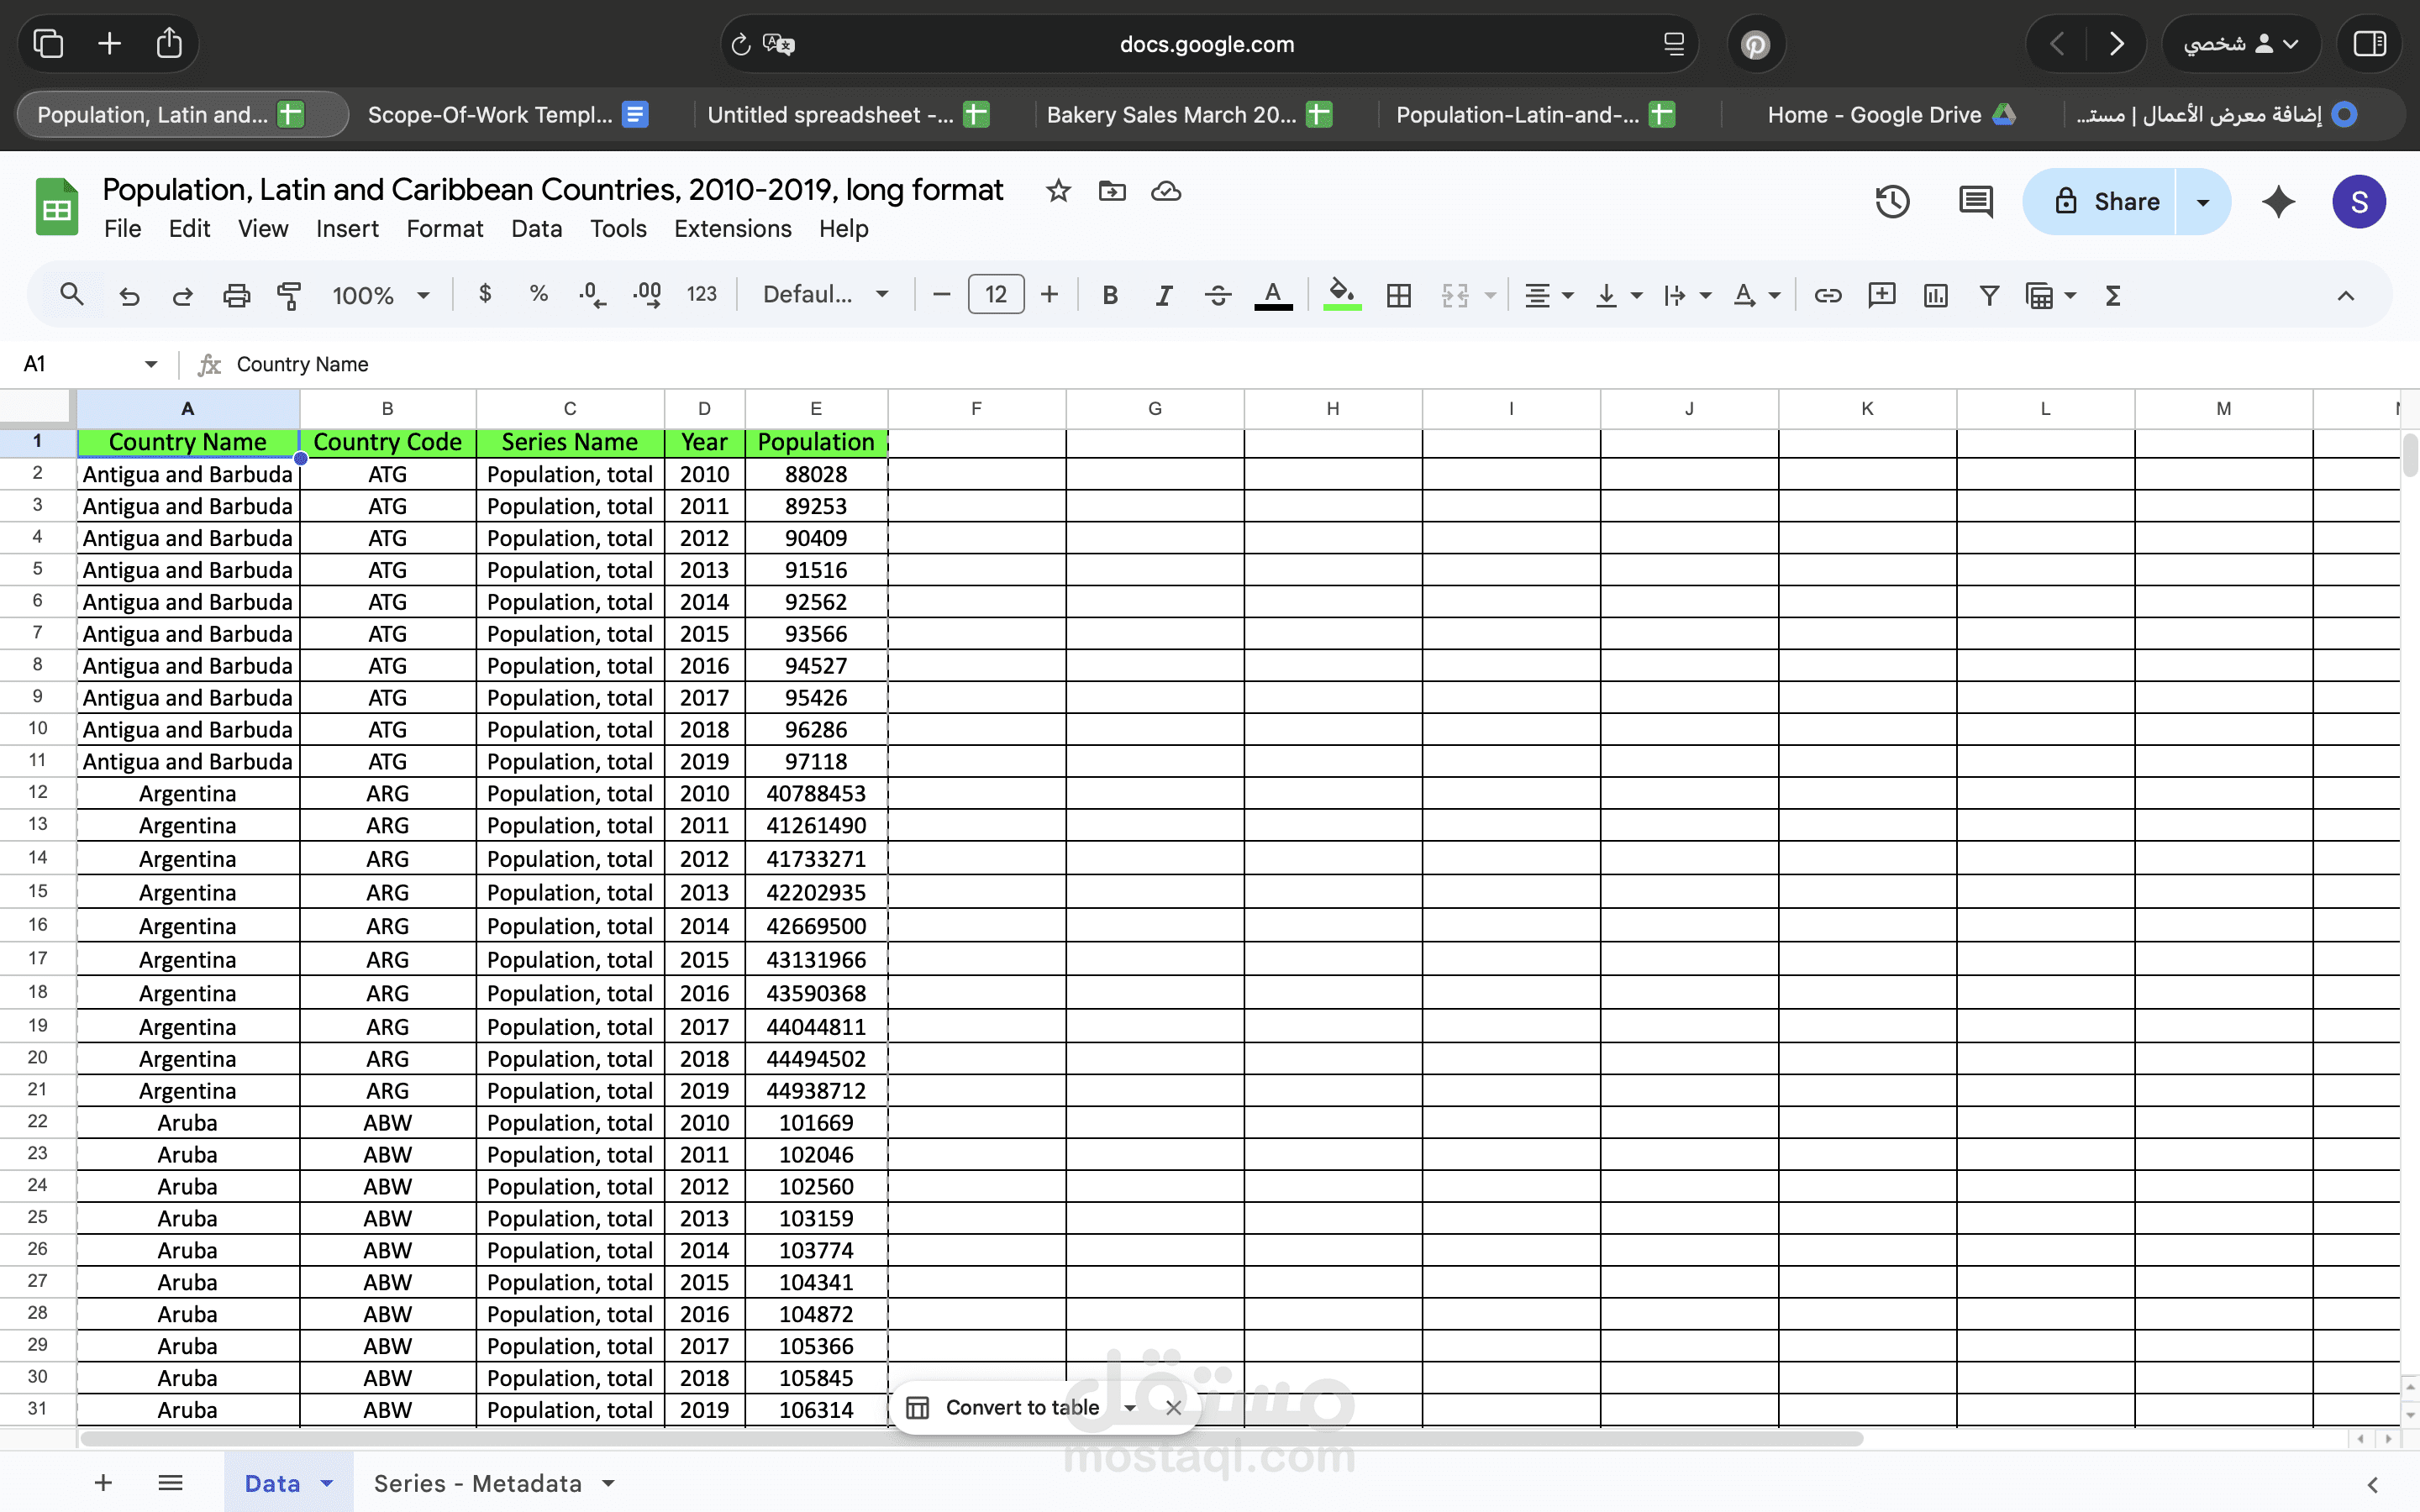Open the Default font dropdown
Viewport: 2420px width, 1512px height.
pyautogui.click(x=825, y=294)
